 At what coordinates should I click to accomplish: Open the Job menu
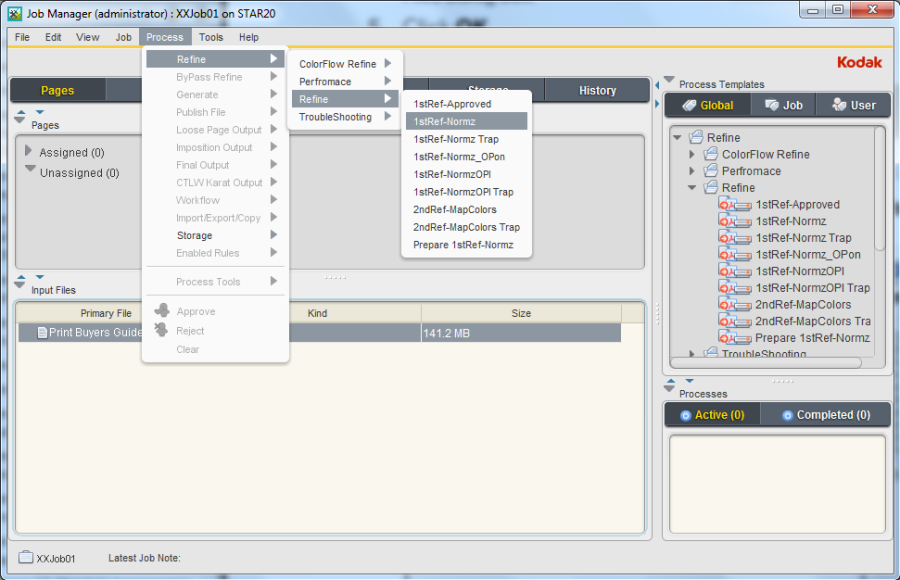click(x=123, y=37)
